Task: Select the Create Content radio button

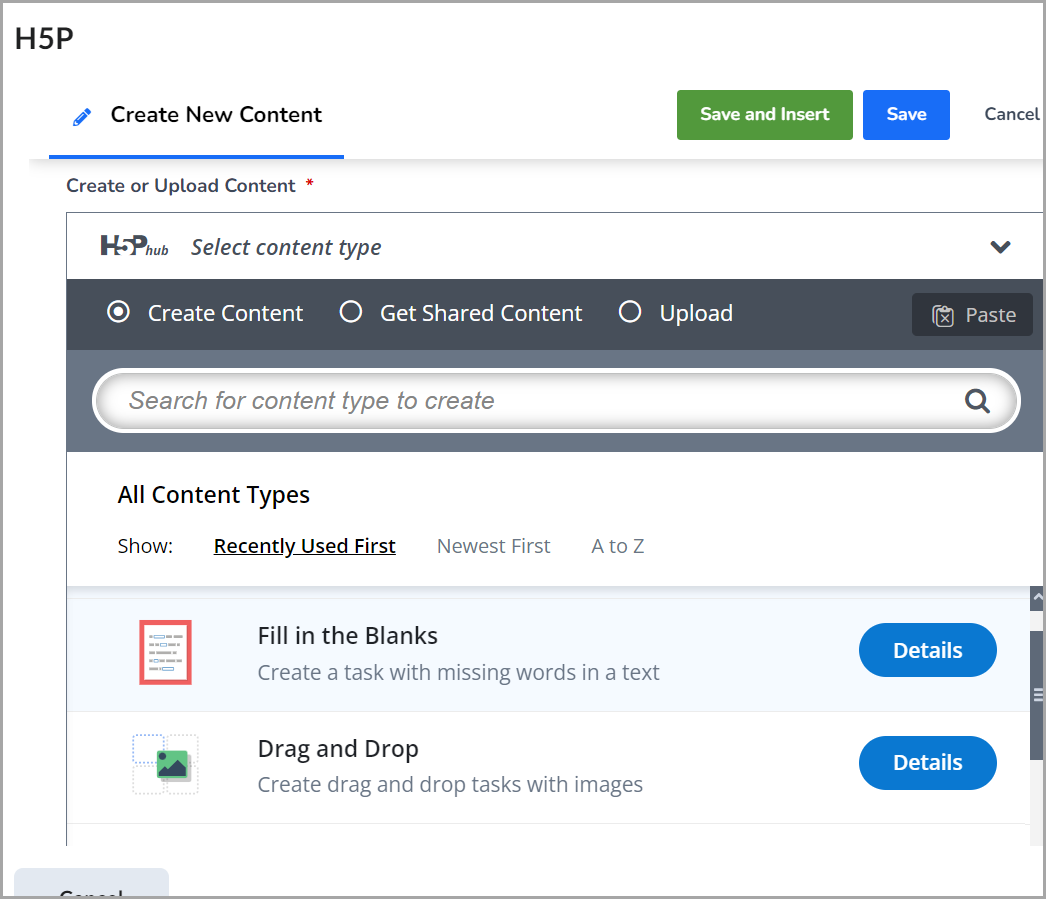Action: [x=118, y=312]
